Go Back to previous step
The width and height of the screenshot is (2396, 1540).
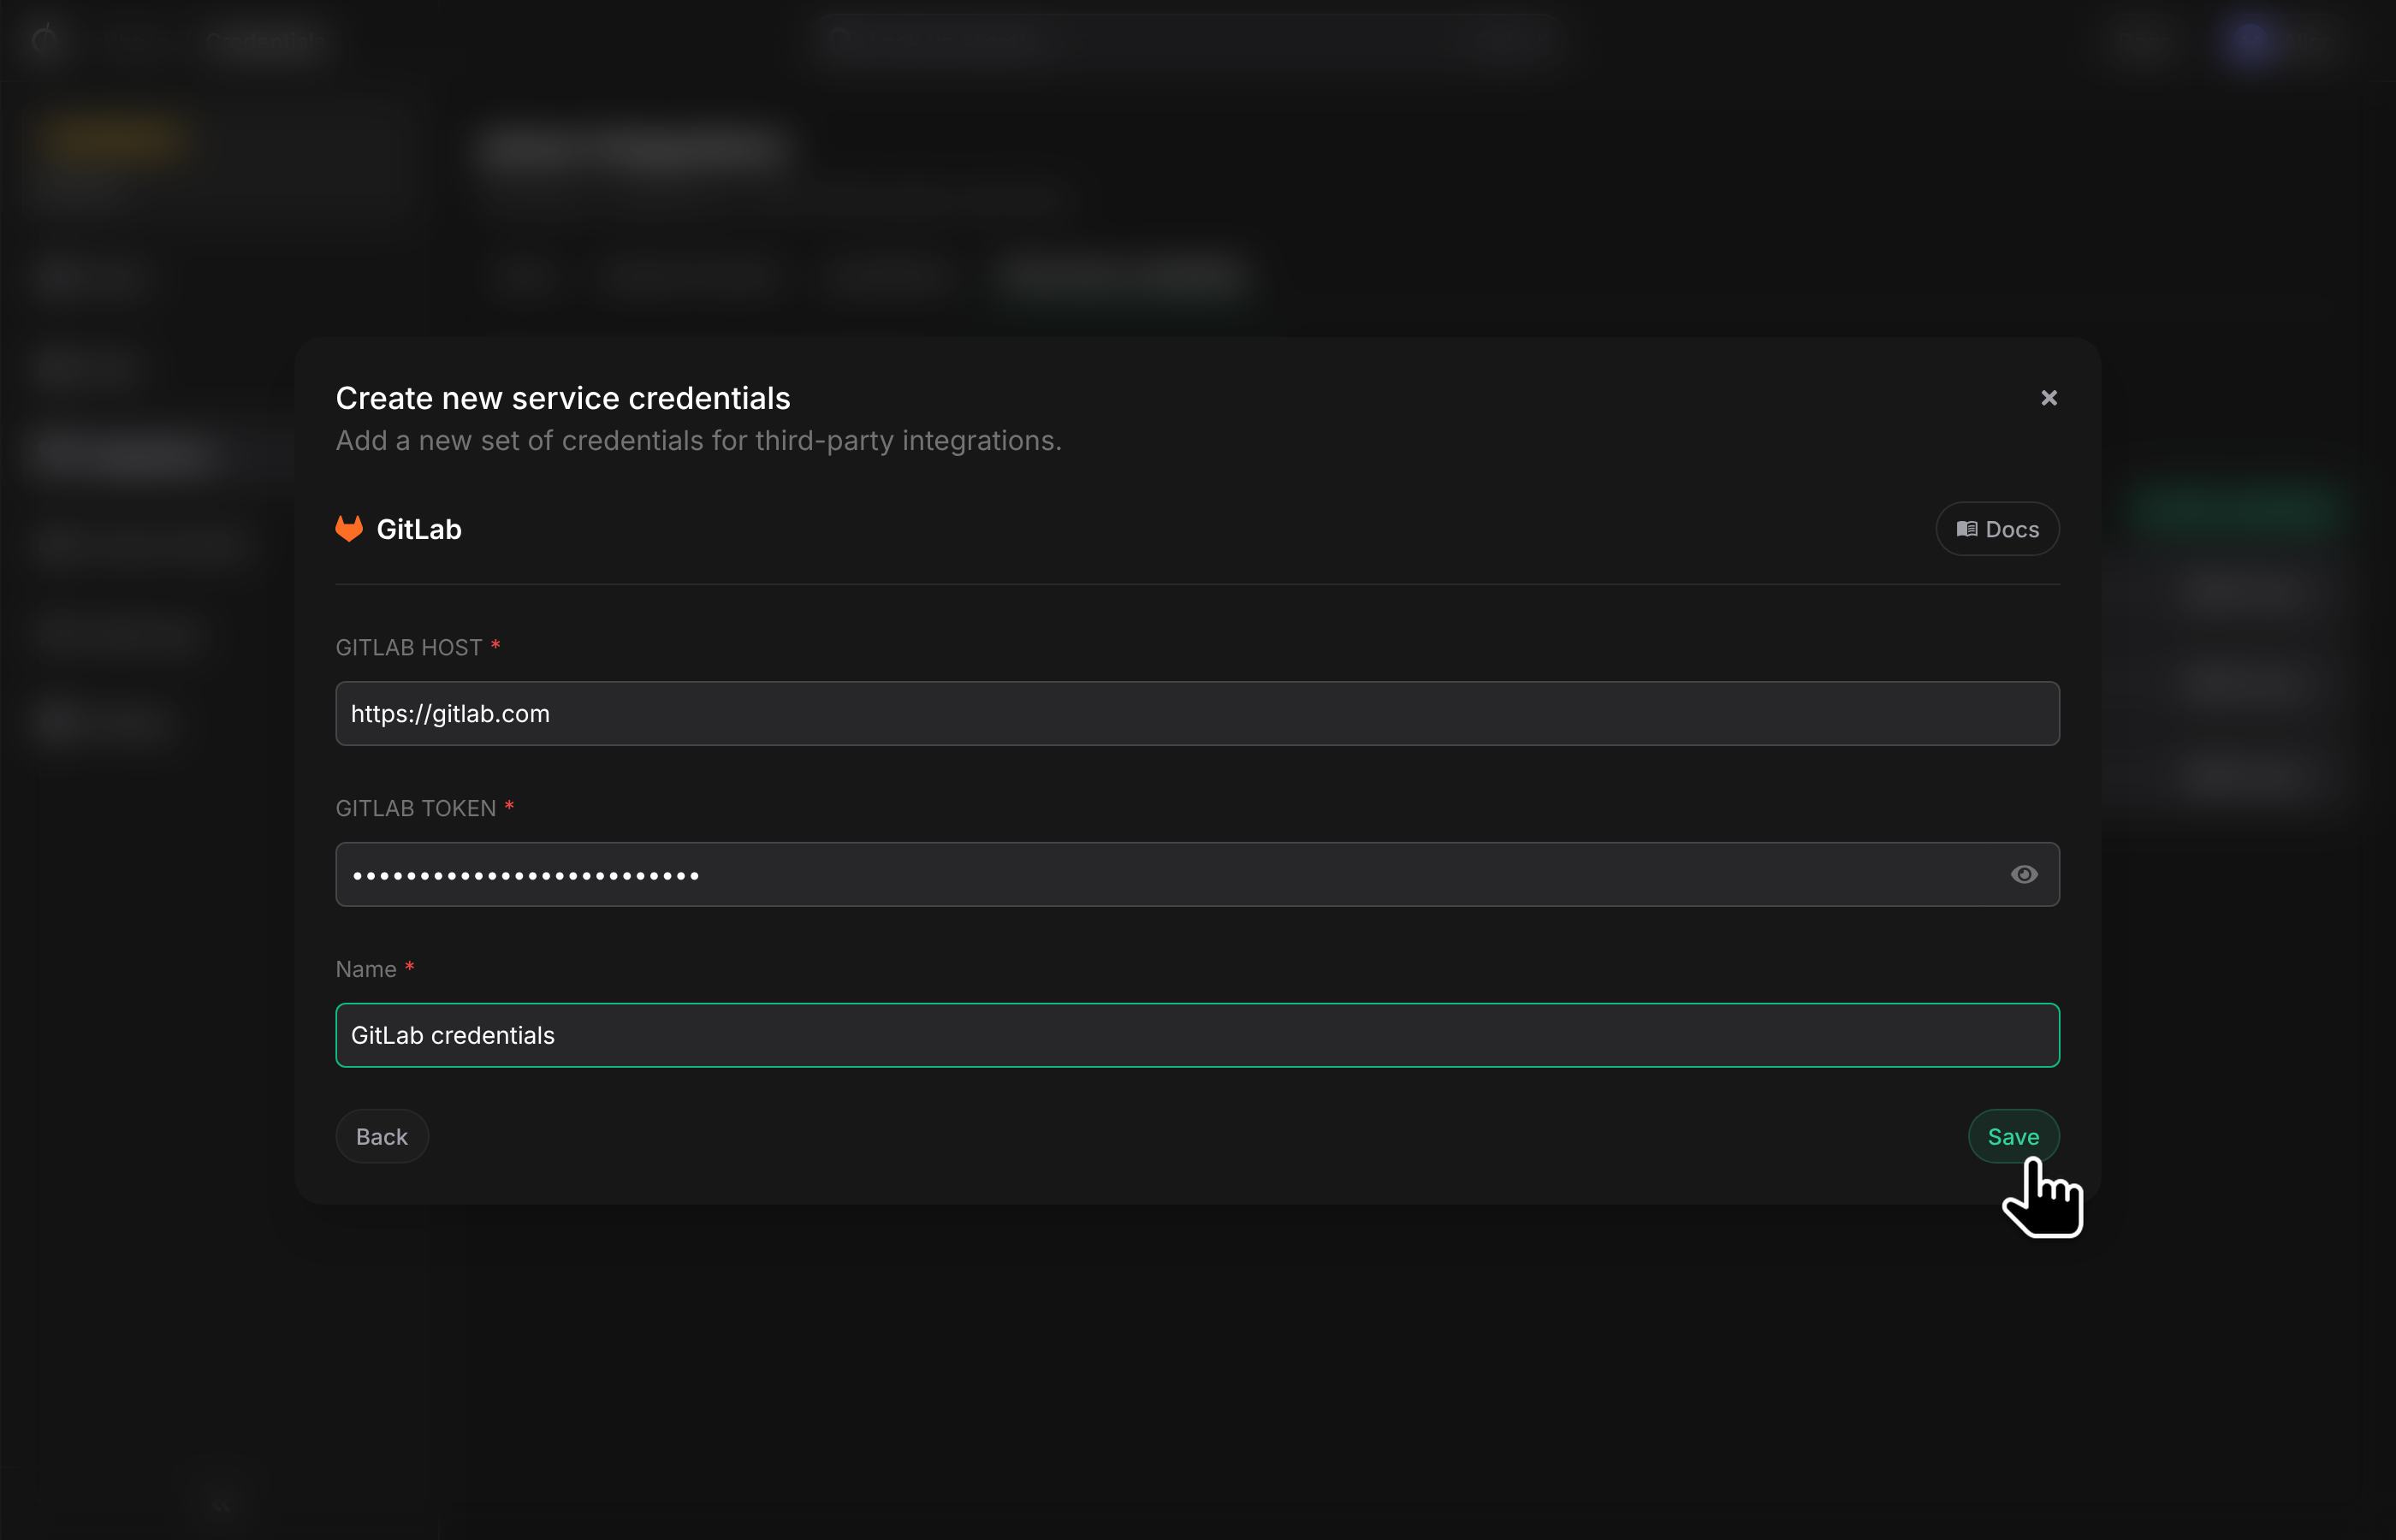click(x=382, y=1136)
